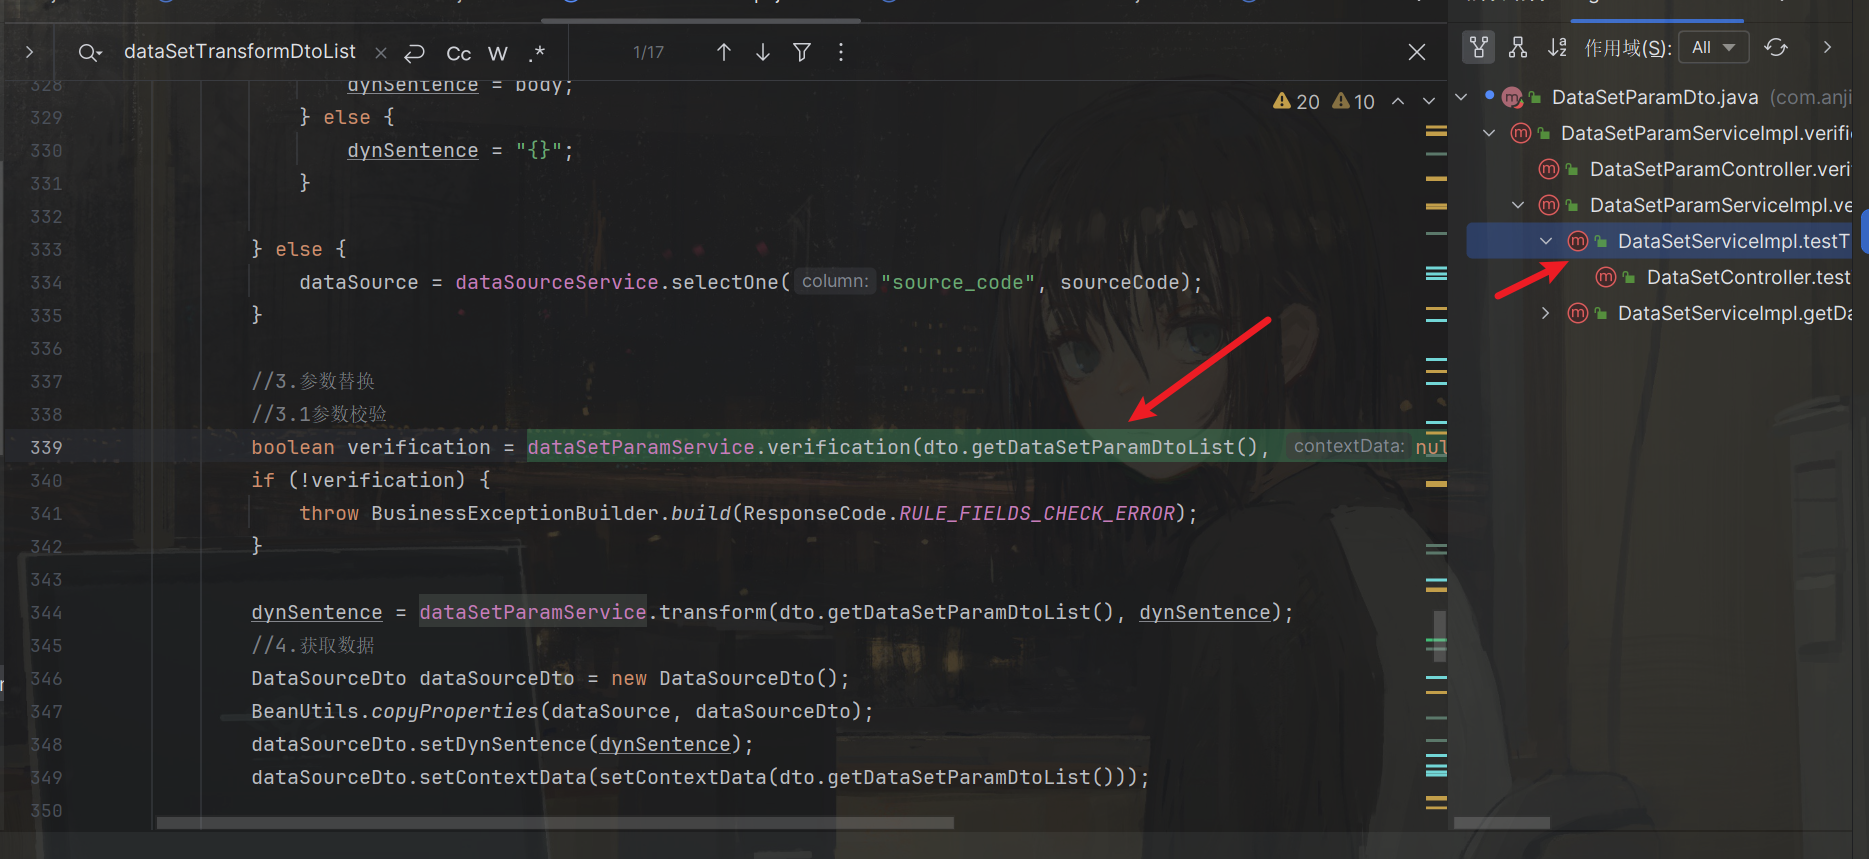This screenshot has width=1869, height=859.
Task: Click method icon of DataSetParamController.veri
Action: point(1549,169)
